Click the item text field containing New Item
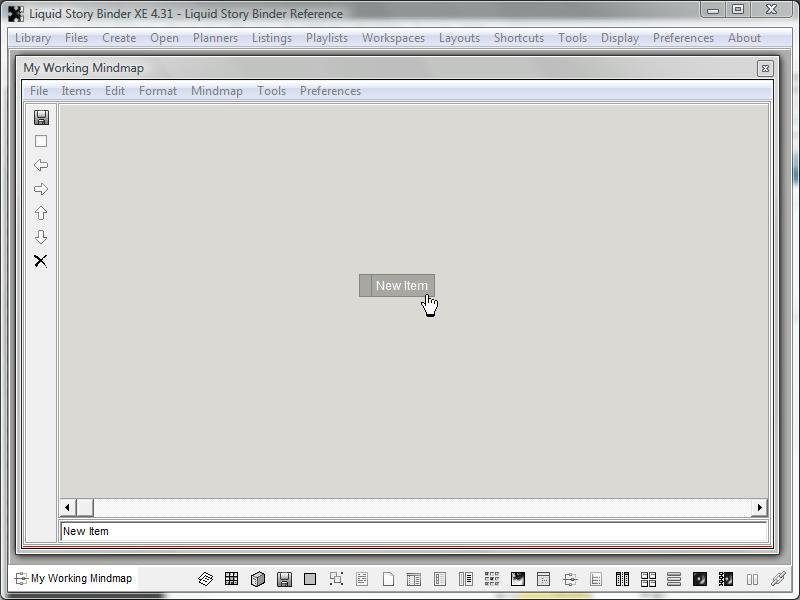This screenshot has height=600, width=800. pyautogui.click(x=413, y=531)
